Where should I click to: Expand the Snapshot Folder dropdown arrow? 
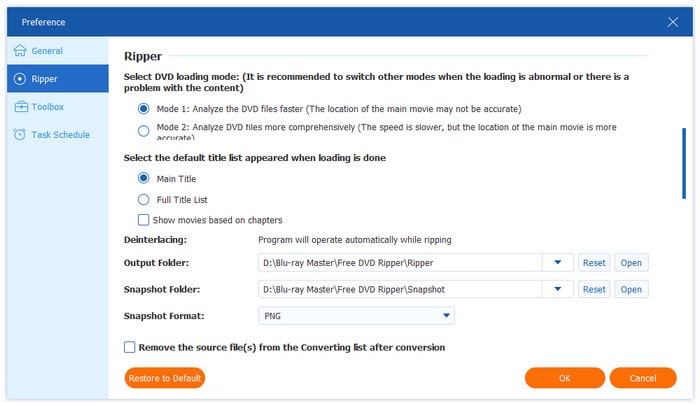(557, 289)
